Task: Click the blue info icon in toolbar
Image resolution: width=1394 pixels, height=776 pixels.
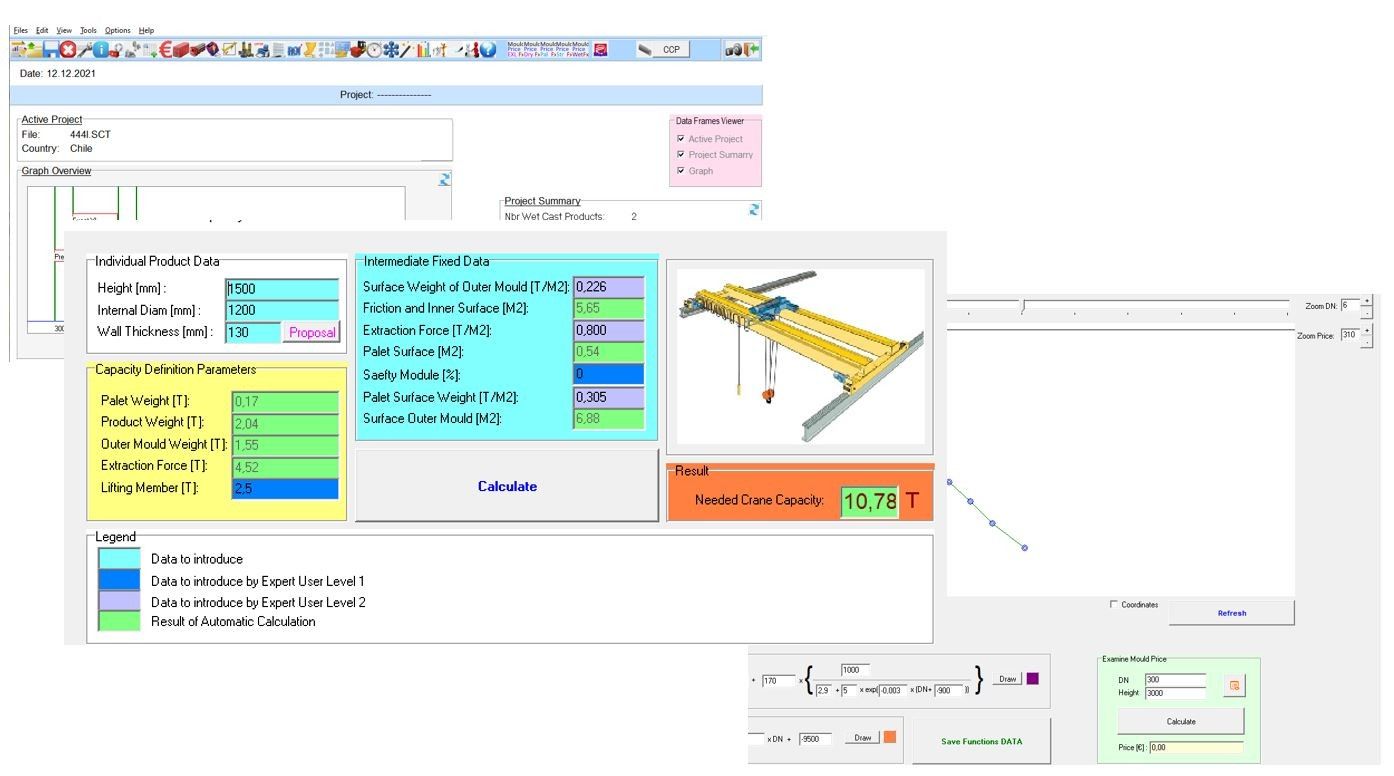Action: (x=100, y=50)
